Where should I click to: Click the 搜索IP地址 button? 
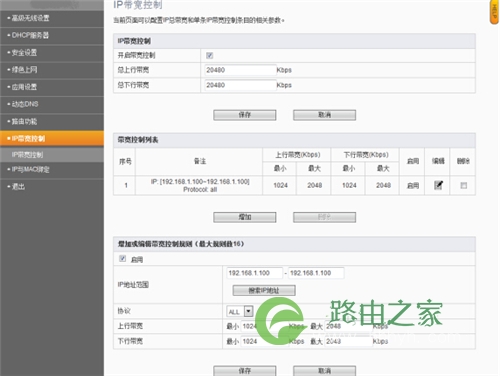coord(264,290)
